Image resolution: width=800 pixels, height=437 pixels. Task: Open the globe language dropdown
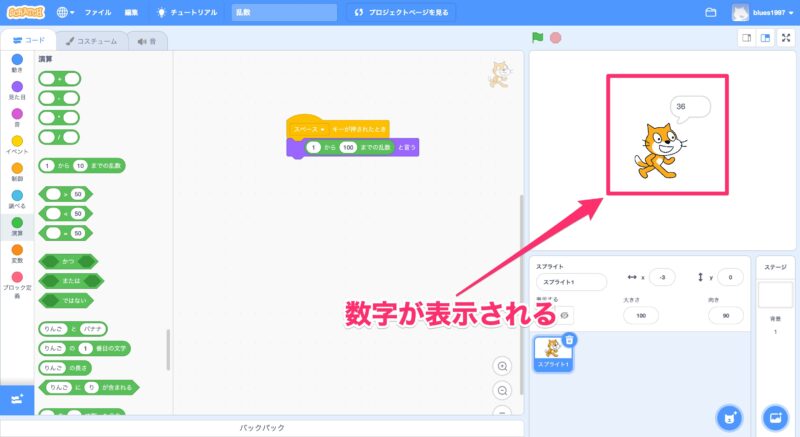pyautogui.click(x=67, y=13)
